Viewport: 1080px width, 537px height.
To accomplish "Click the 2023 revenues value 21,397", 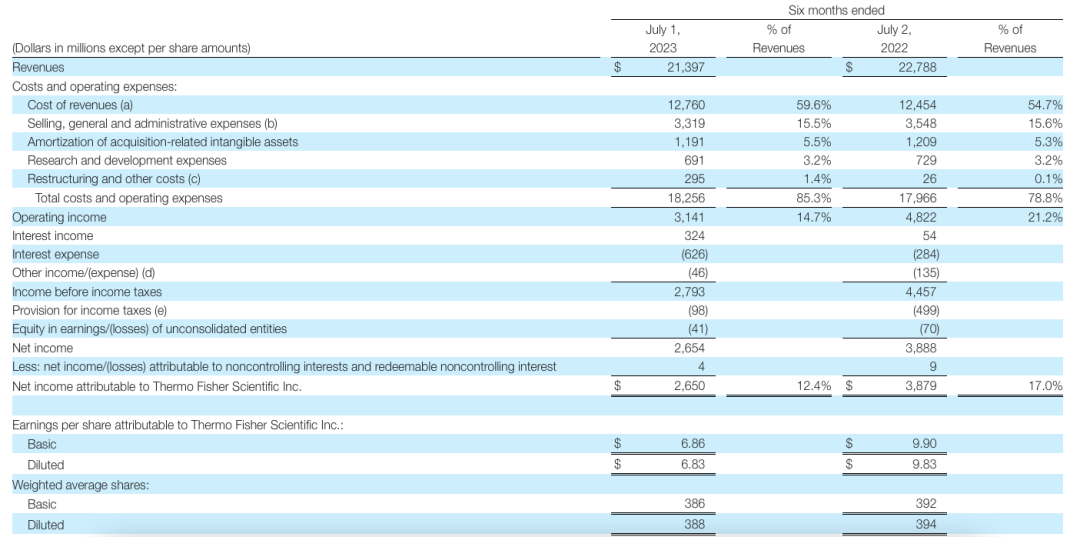I will [687, 67].
